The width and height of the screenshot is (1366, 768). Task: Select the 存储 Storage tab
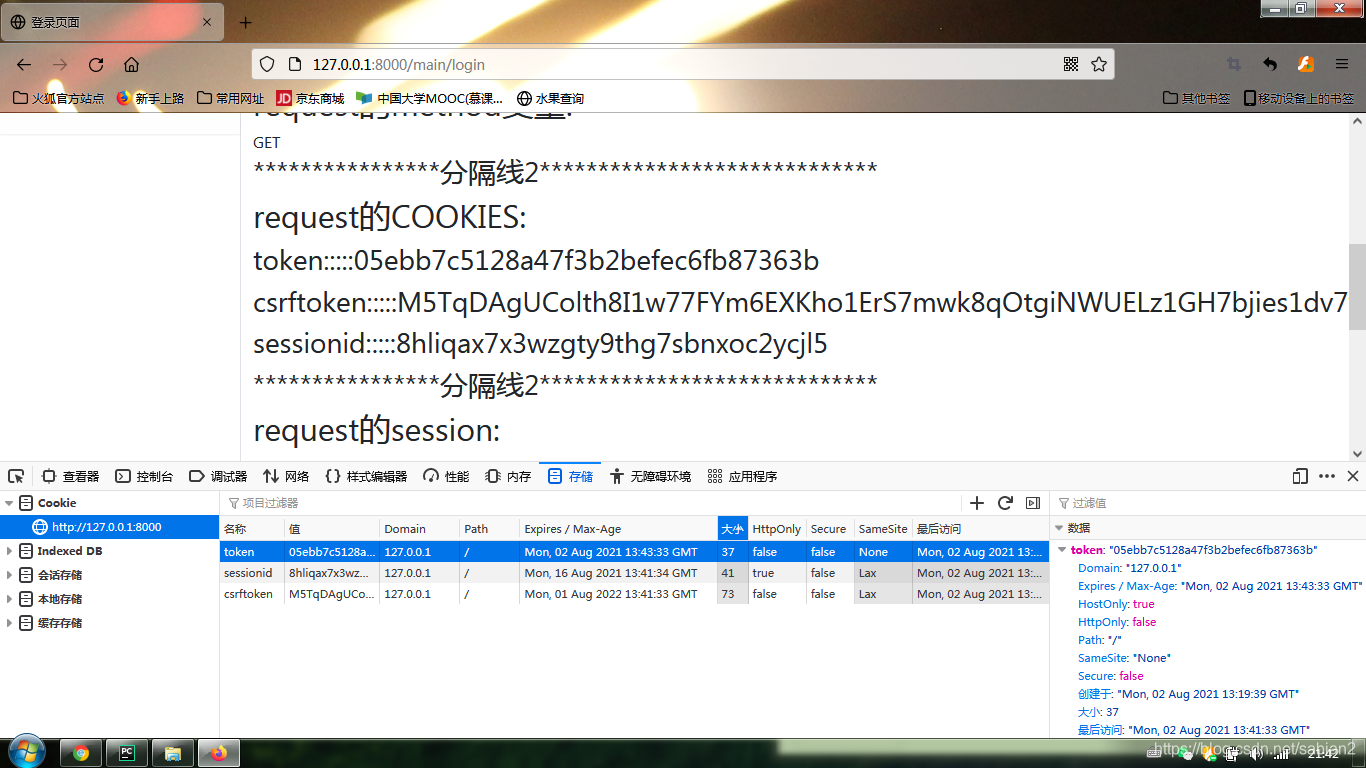(x=570, y=476)
